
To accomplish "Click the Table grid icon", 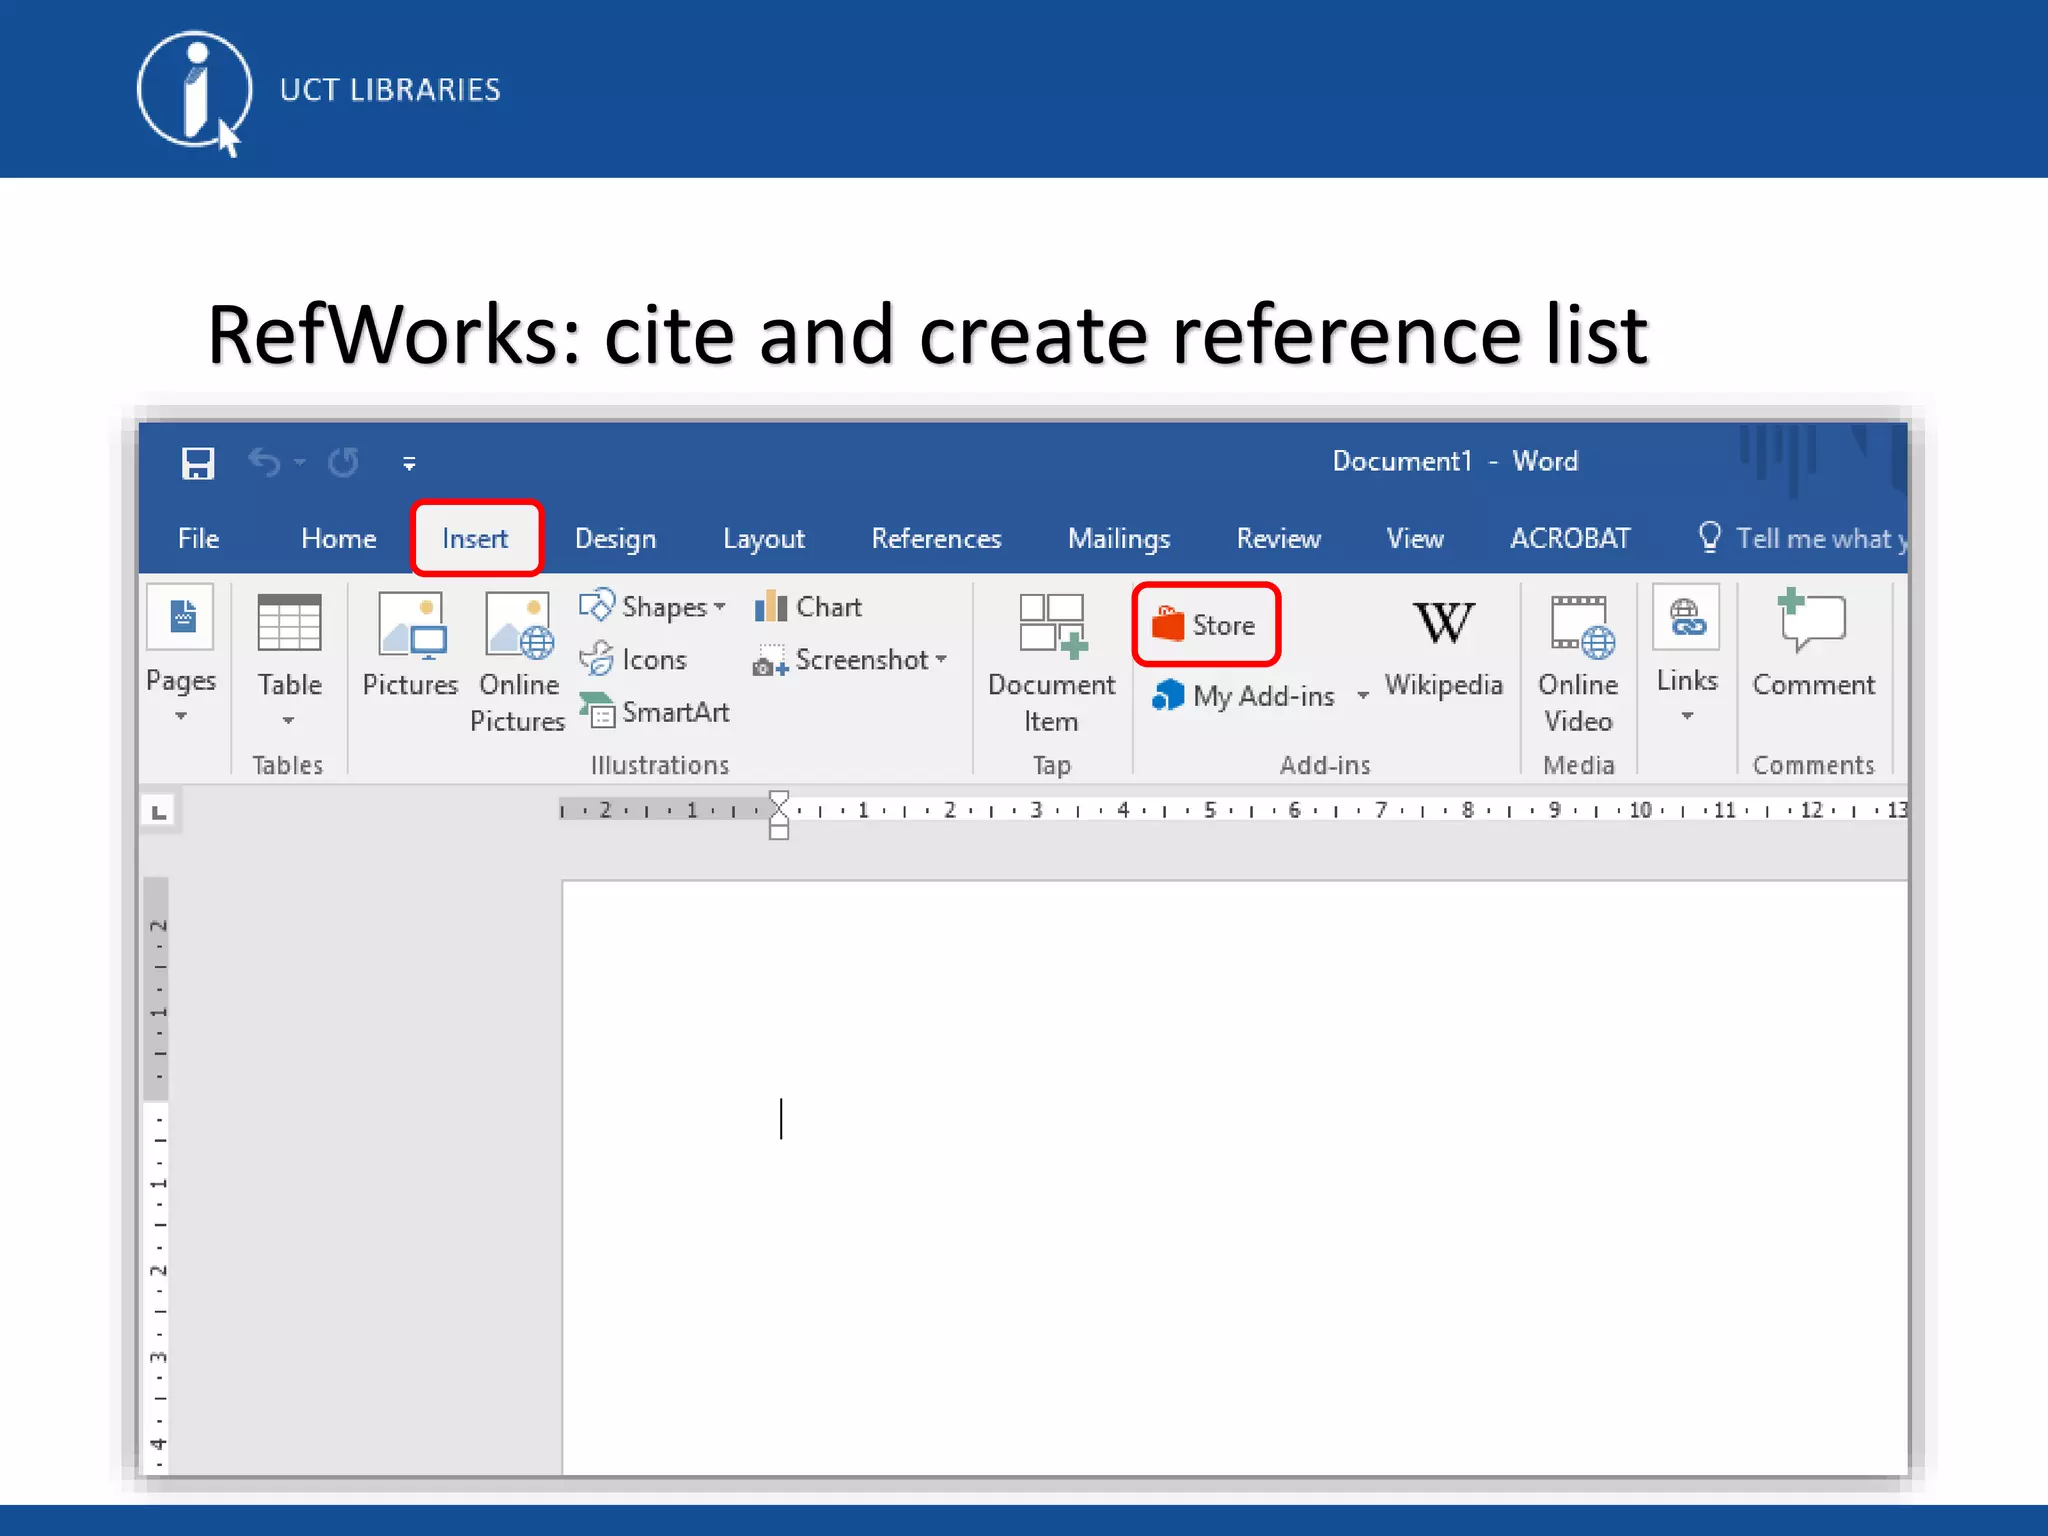I will click(x=289, y=622).
